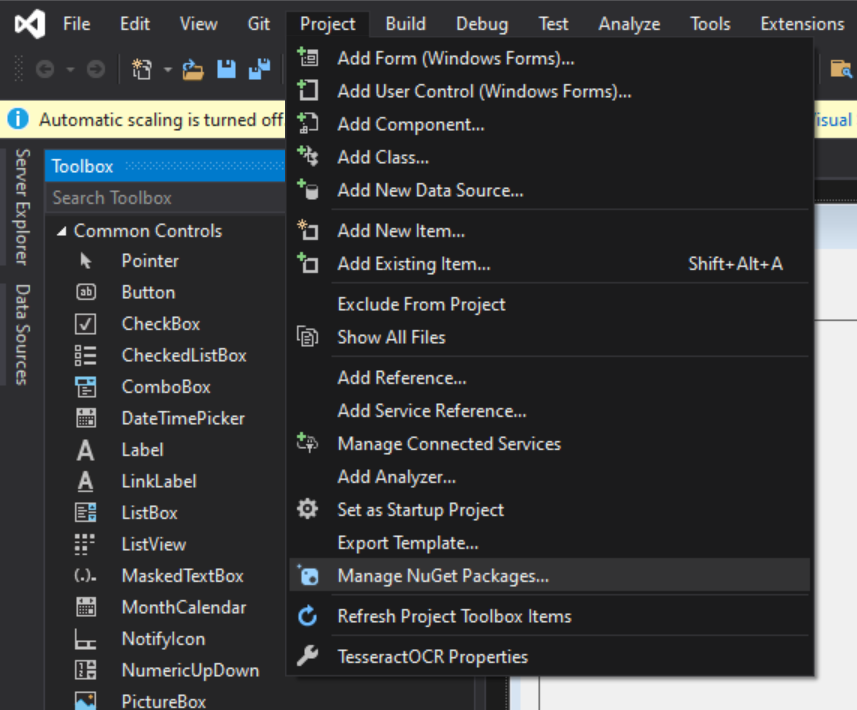Click the Search Toolbox input field
The image size is (857, 710).
[165, 198]
